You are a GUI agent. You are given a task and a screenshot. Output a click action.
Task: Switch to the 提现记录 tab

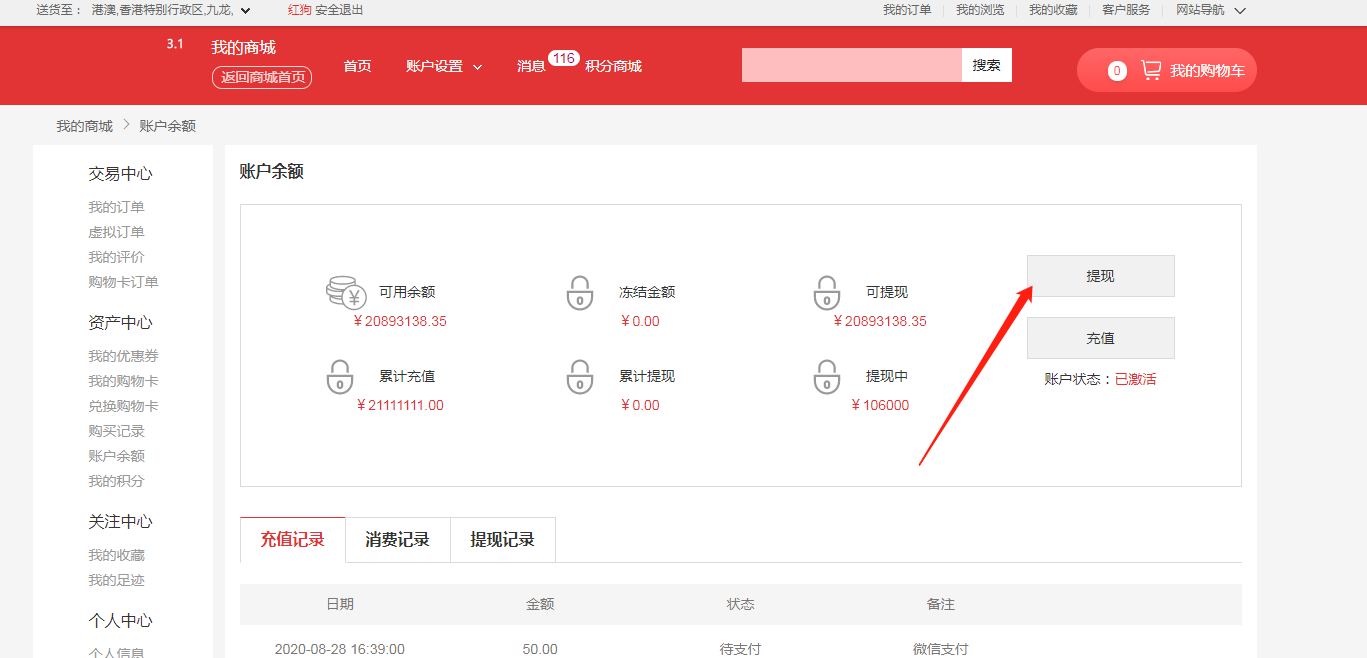[x=502, y=540]
